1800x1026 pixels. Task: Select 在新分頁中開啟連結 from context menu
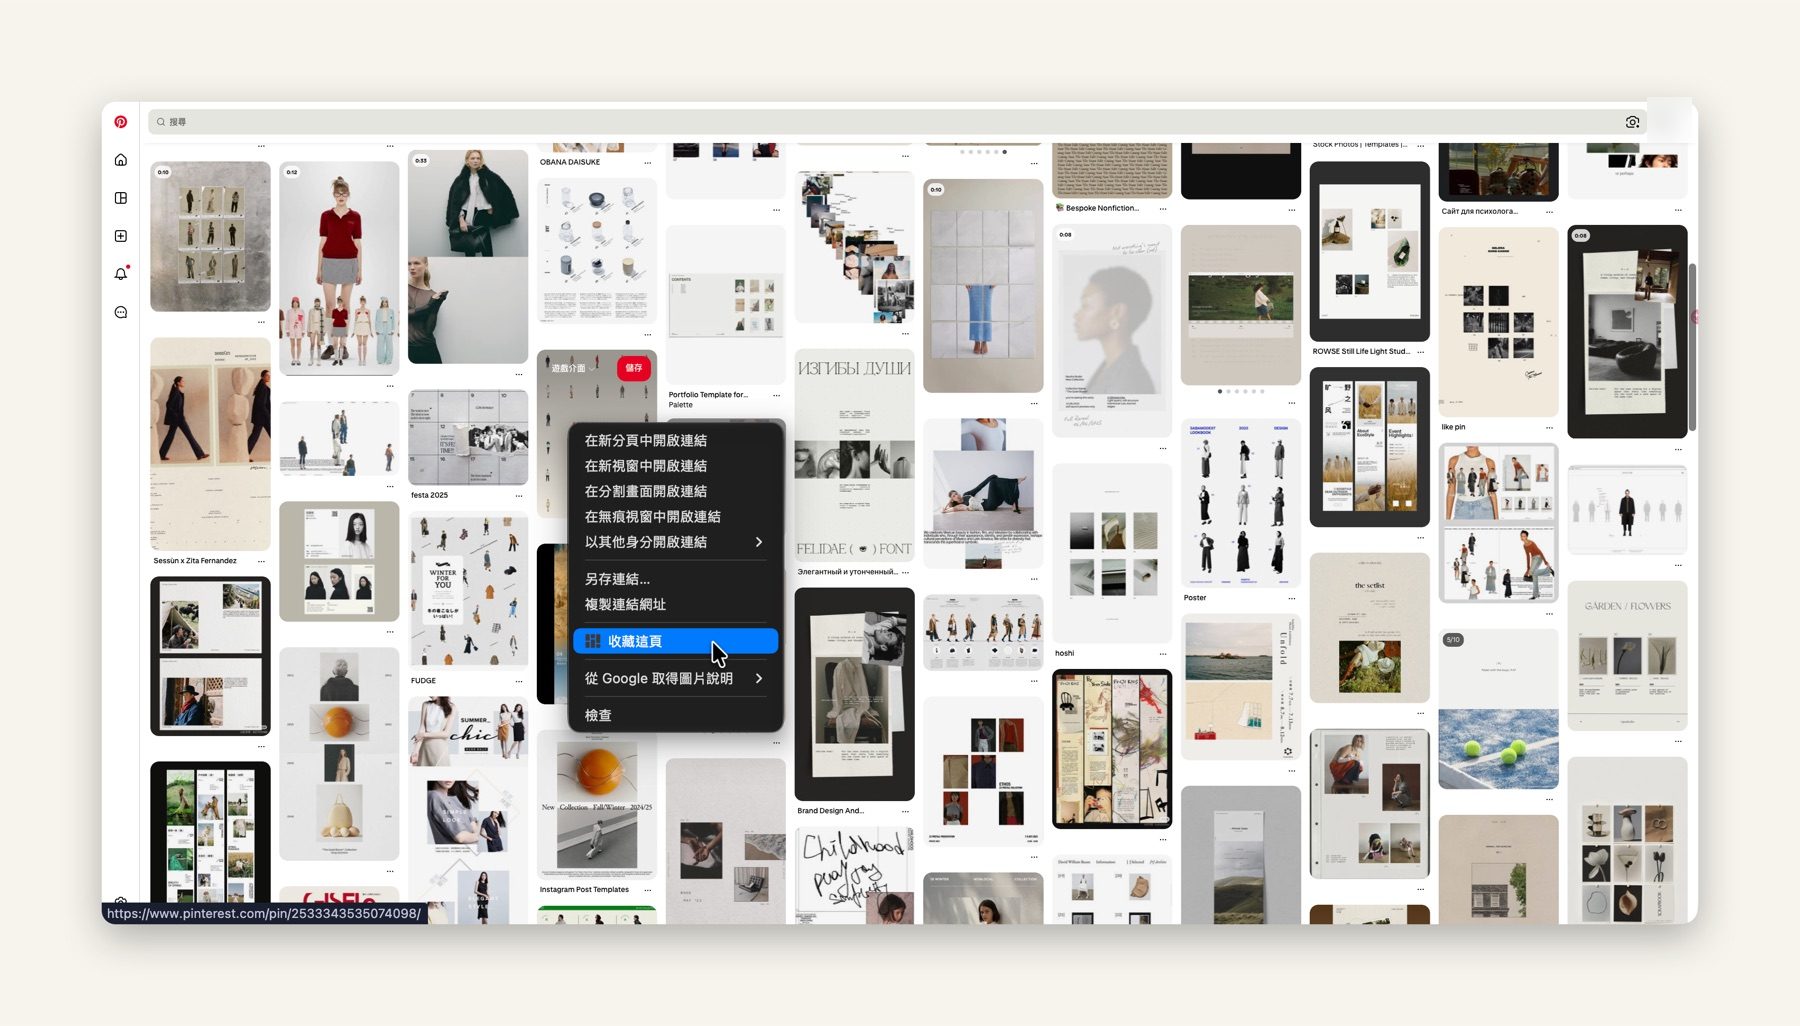[676, 440]
